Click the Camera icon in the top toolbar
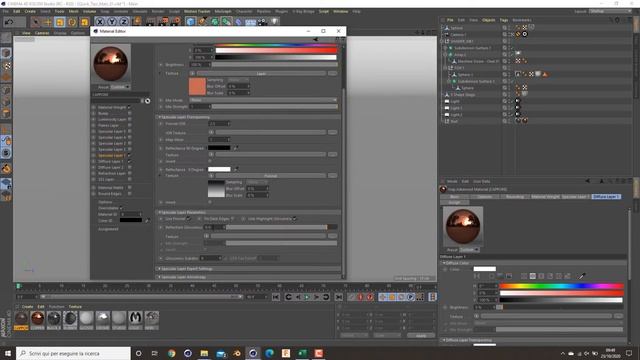 262,22
